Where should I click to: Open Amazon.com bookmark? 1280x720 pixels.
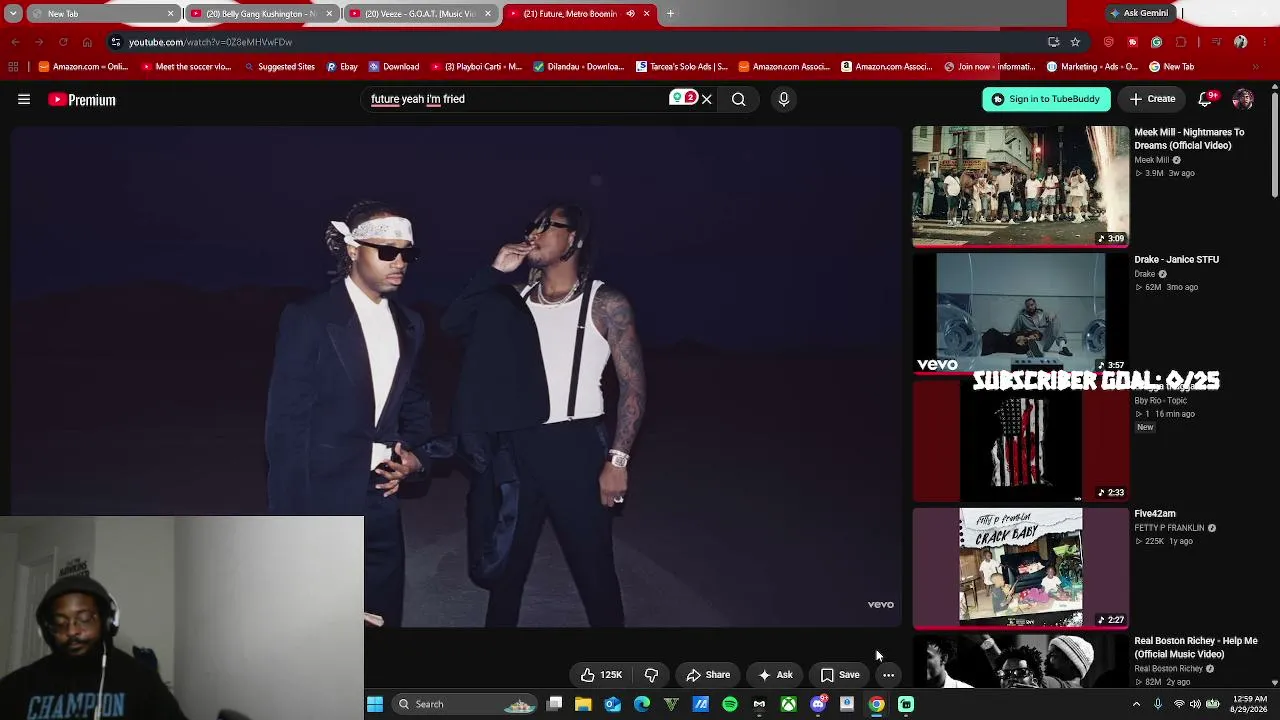point(83,67)
